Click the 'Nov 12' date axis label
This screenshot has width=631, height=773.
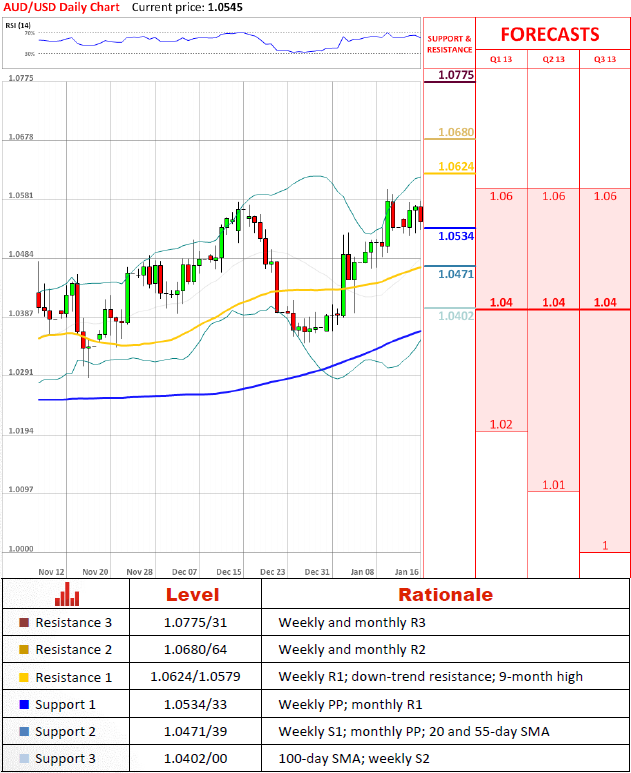[x=51, y=572]
